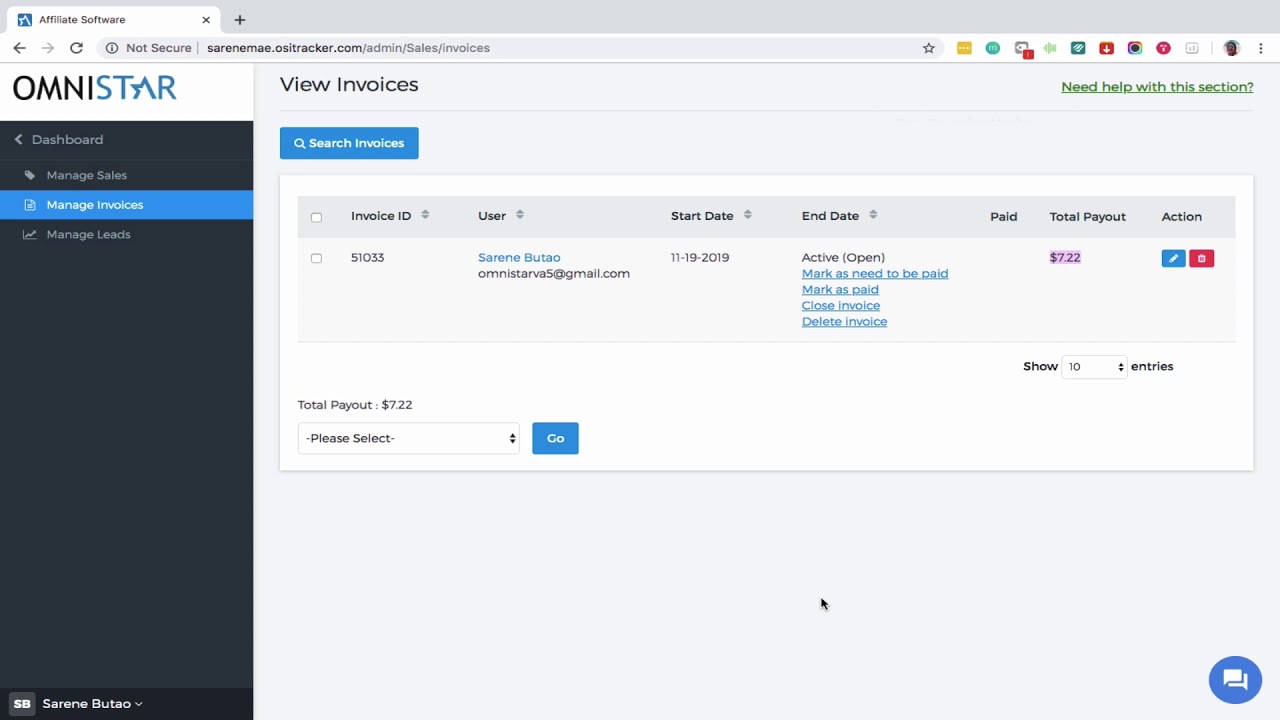Open the chat support bubble
Viewport: 1280px width, 720px height.
tap(1235, 680)
